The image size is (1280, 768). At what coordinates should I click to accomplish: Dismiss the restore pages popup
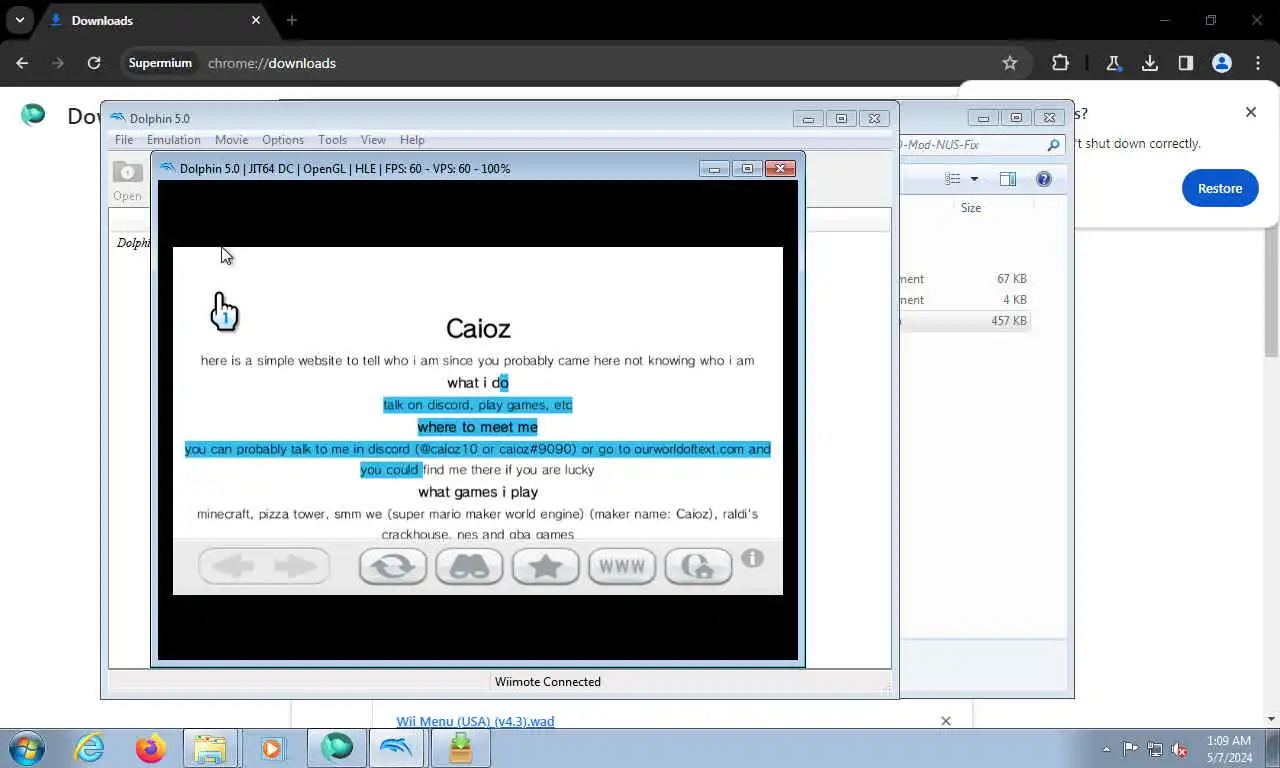1251,112
